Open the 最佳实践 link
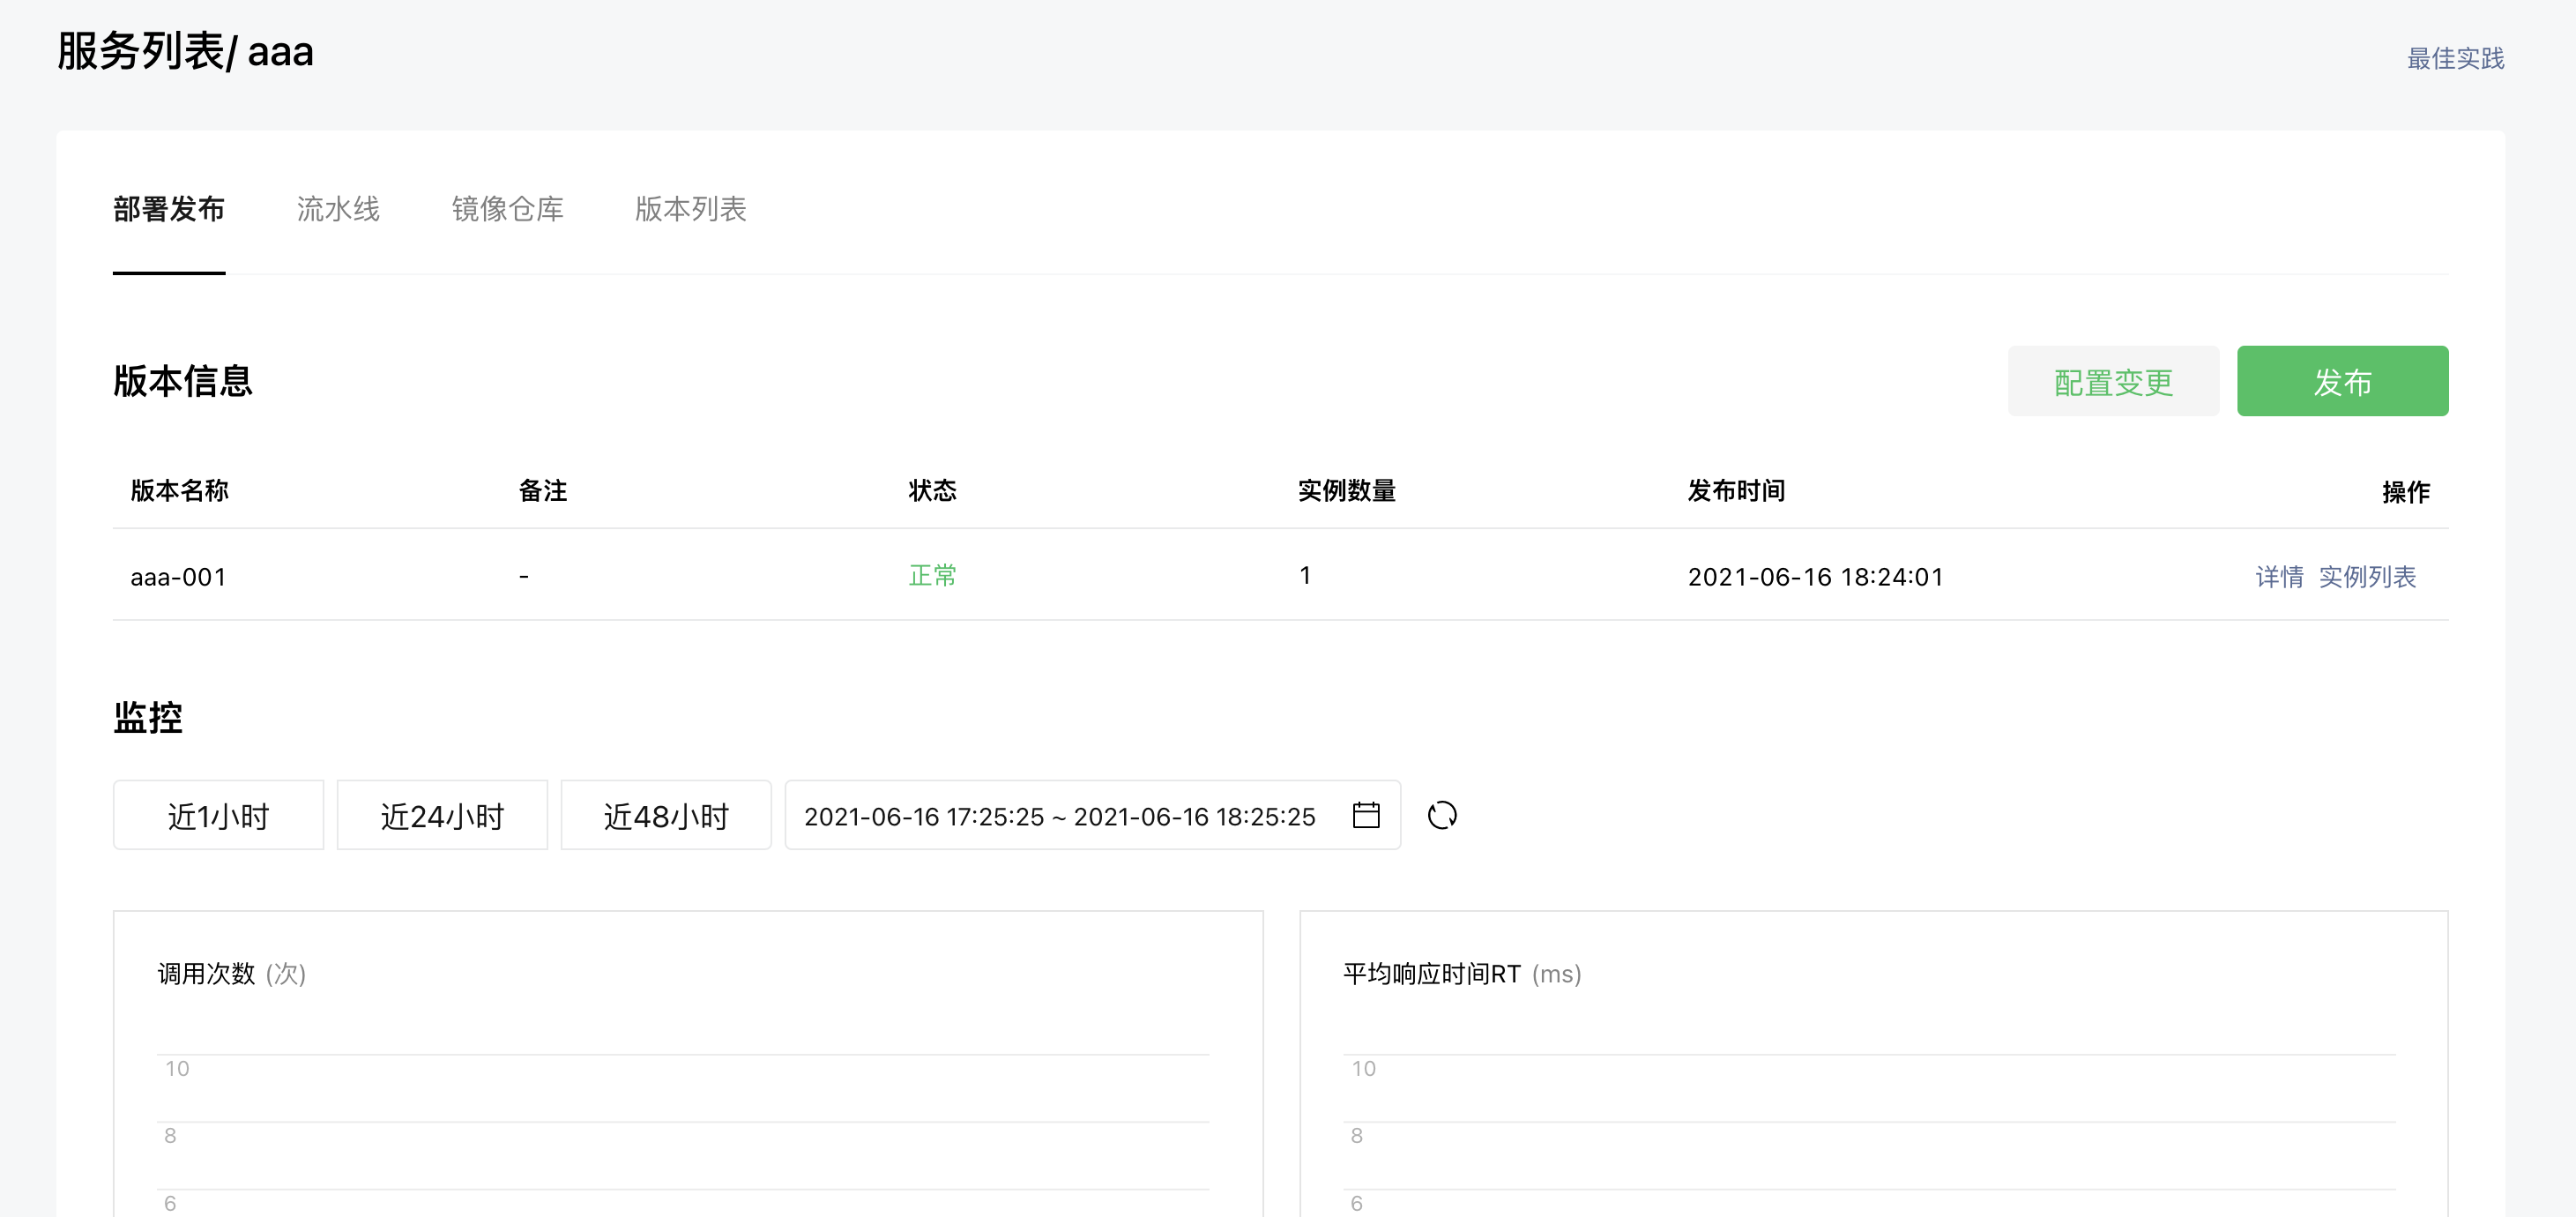The width and height of the screenshot is (2576, 1217). 2455,58
